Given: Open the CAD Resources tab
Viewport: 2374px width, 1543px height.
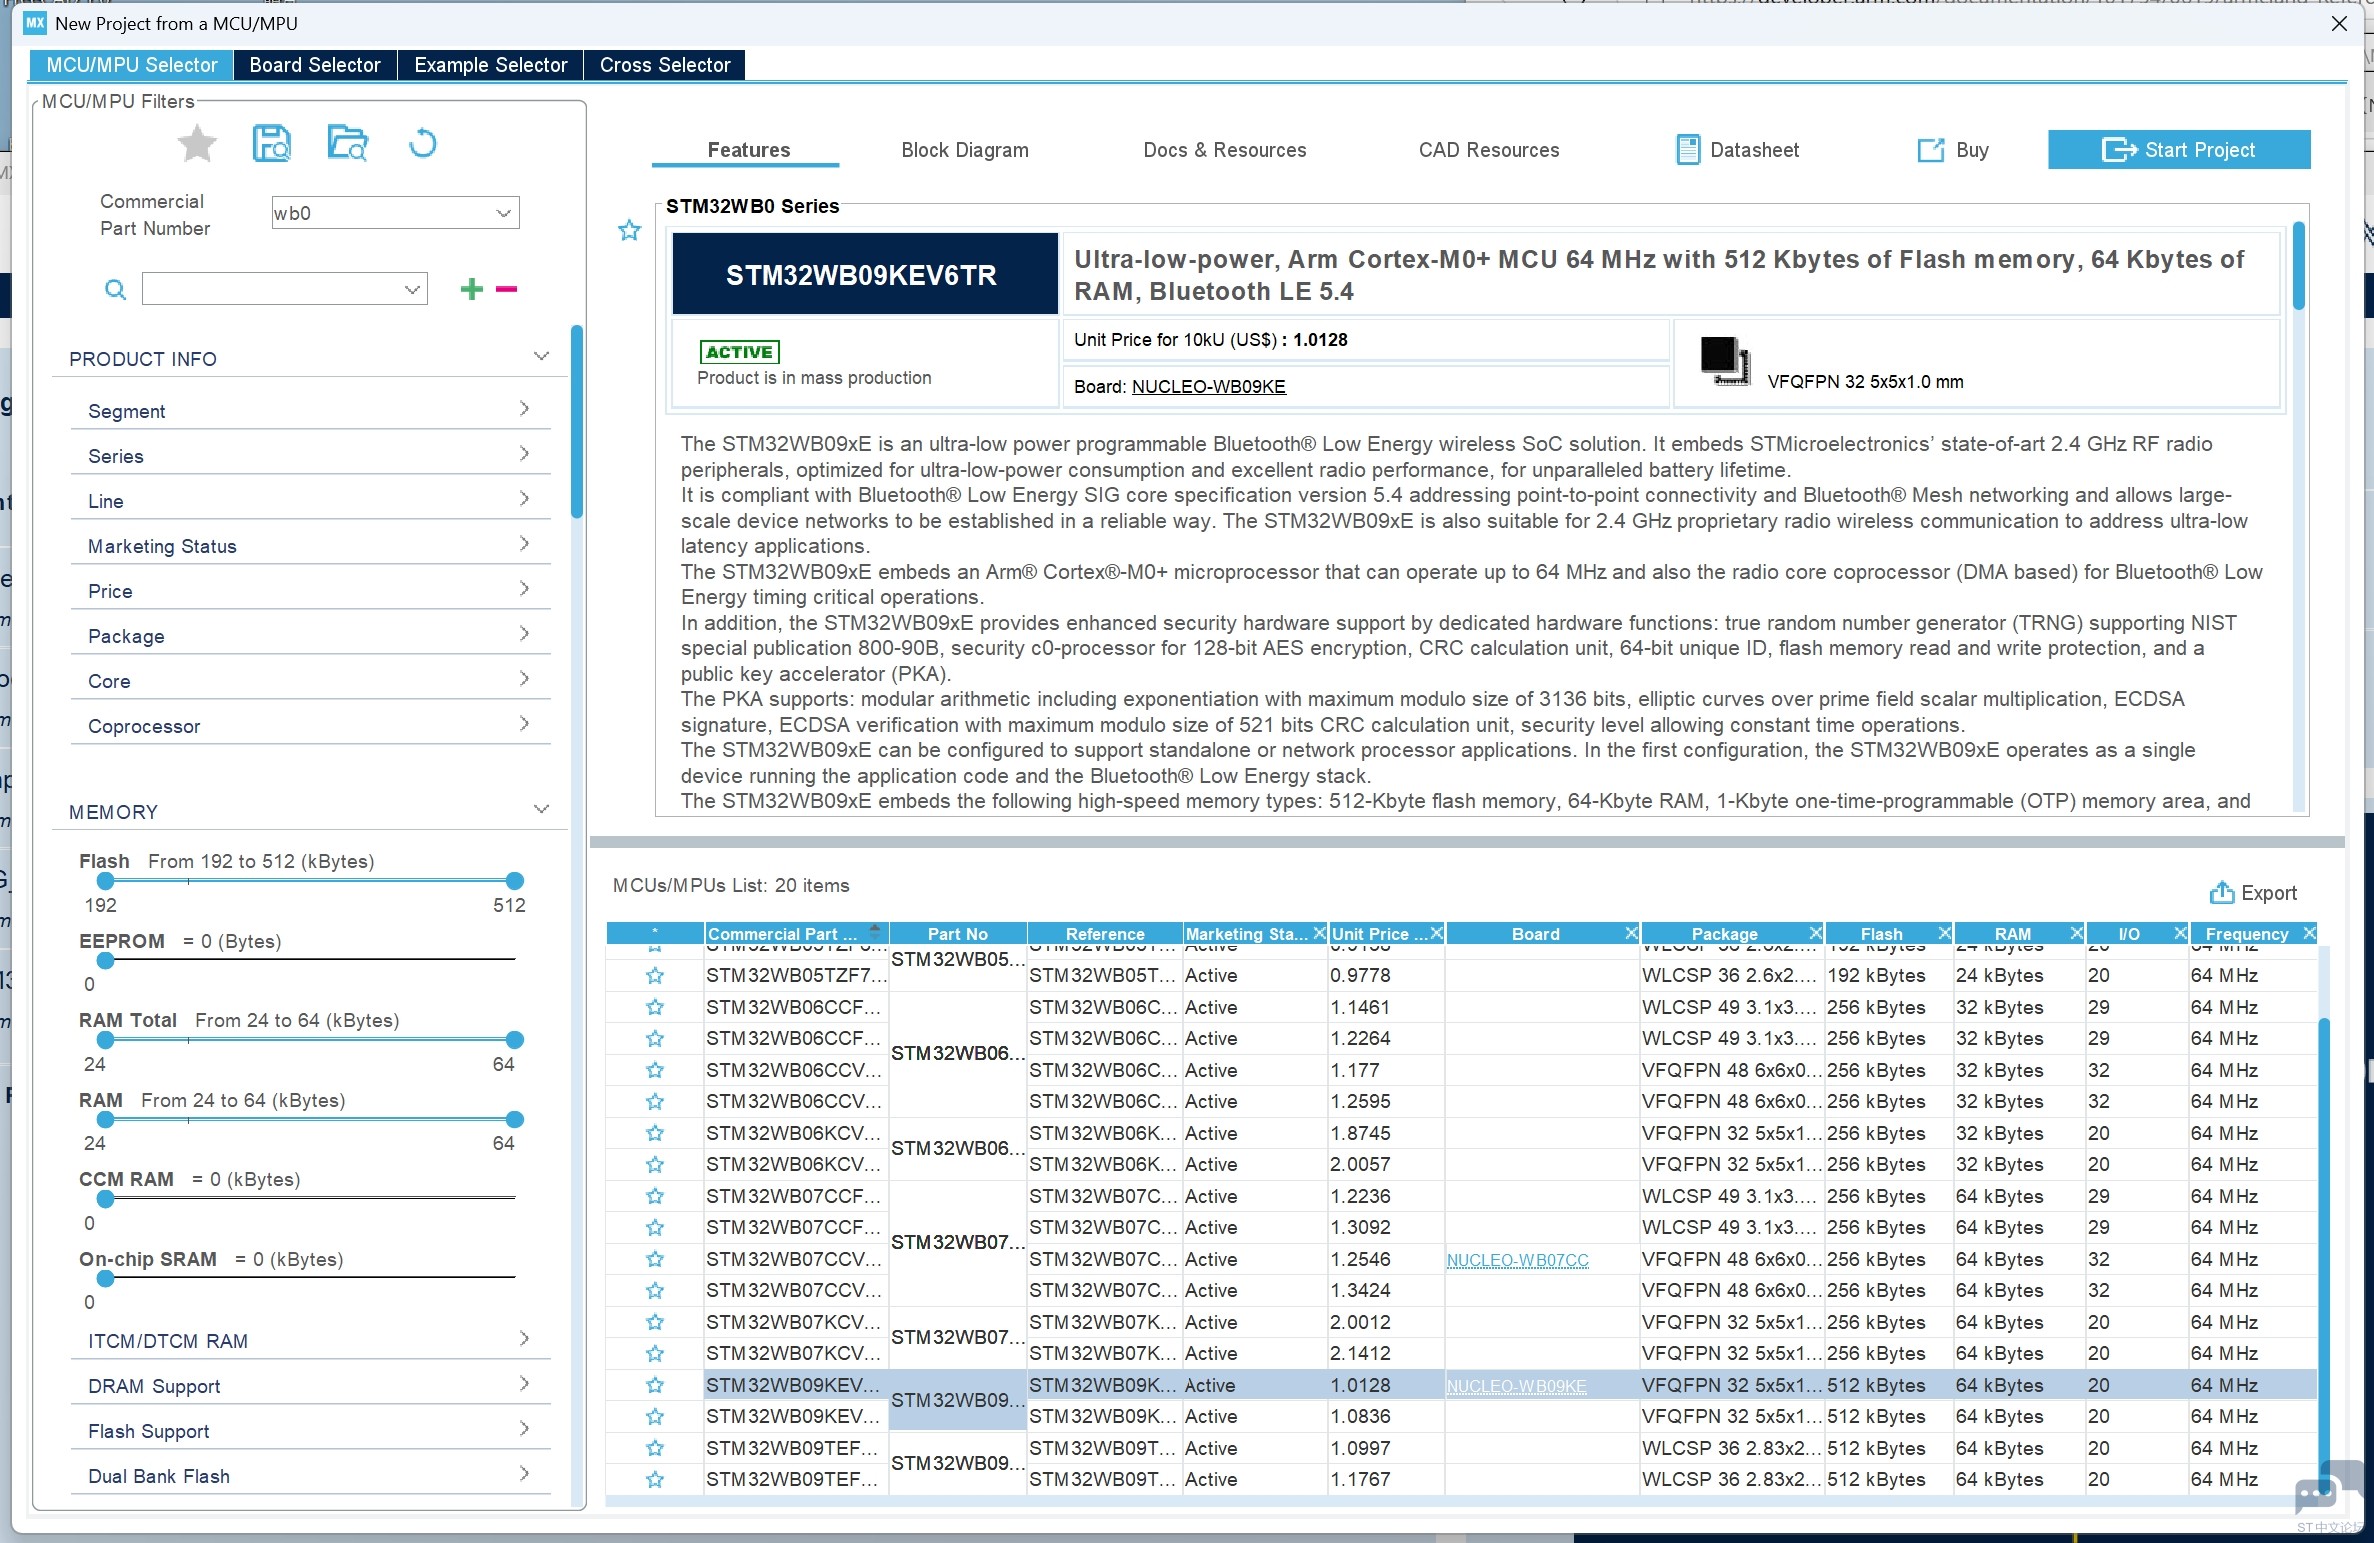Looking at the screenshot, I should pyautogui.click(x=1489, y=150).
